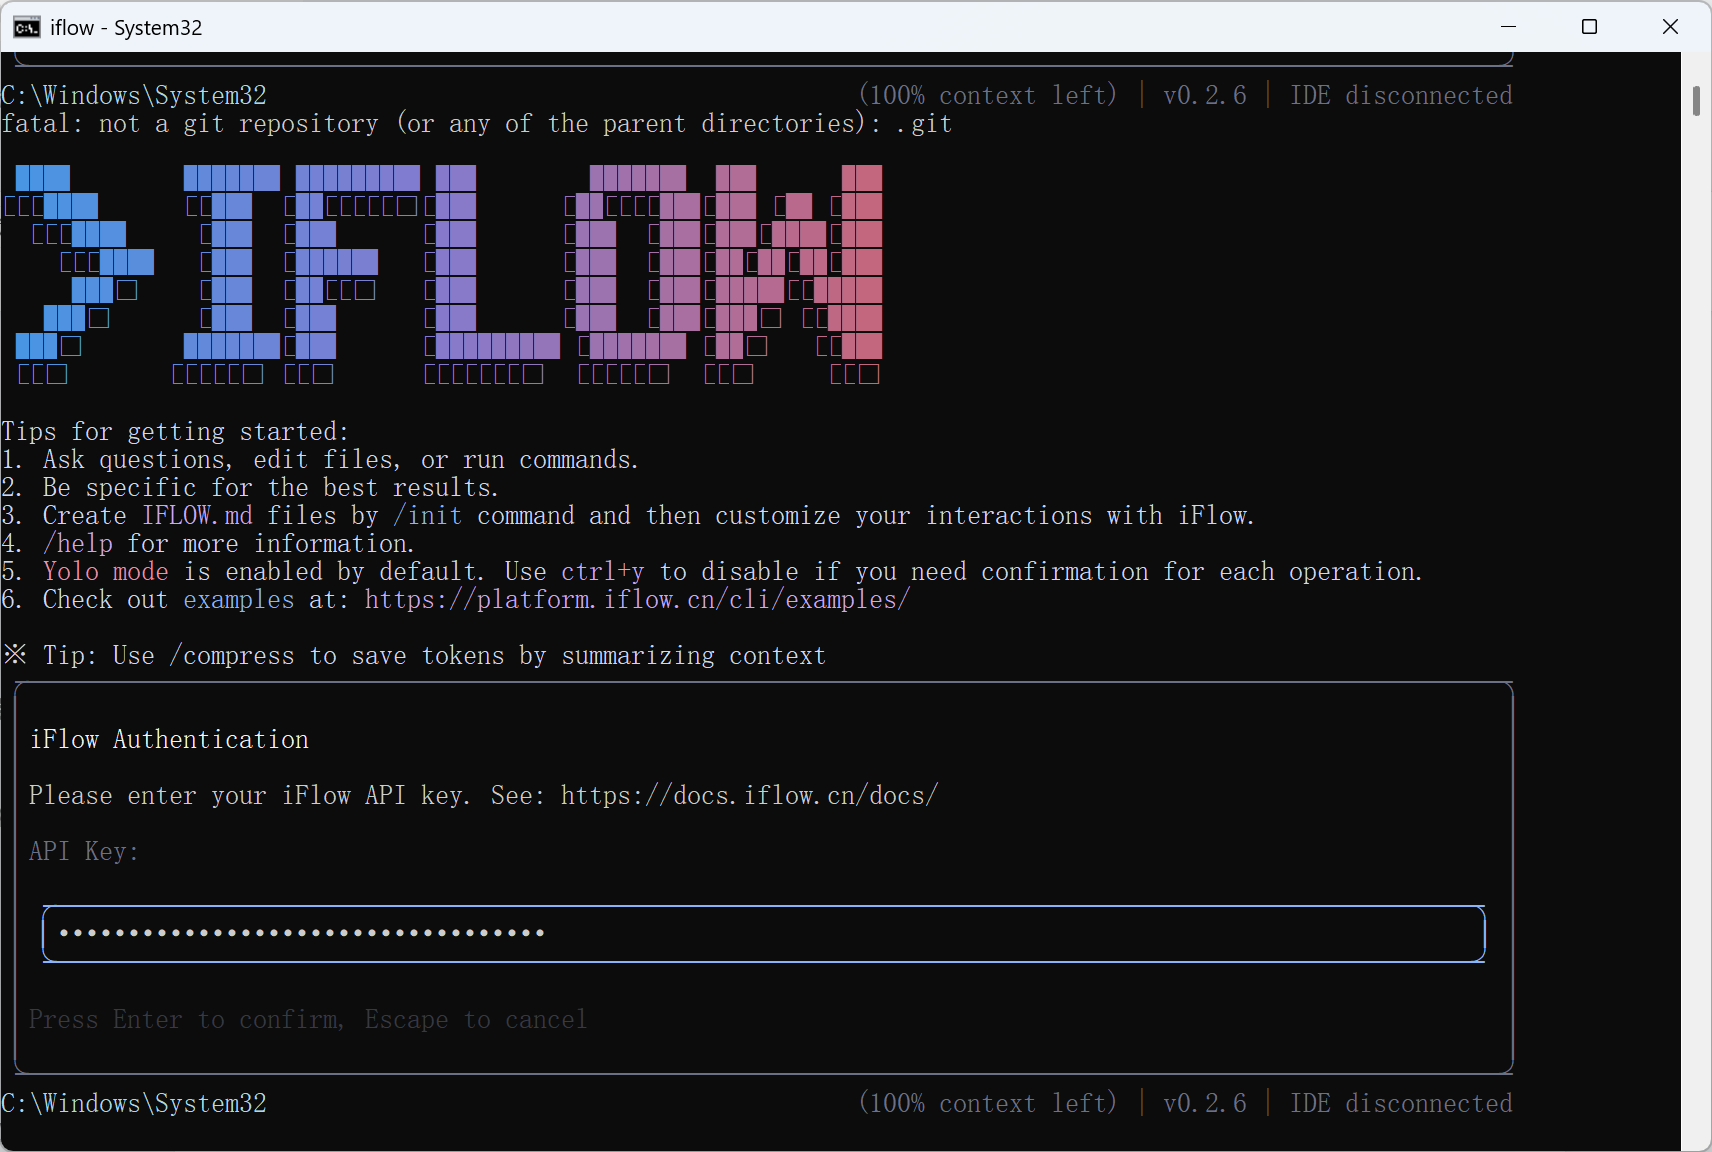Click the masked API key input field
Screen dimensions: 1712x1152
(x=763, y=934)
